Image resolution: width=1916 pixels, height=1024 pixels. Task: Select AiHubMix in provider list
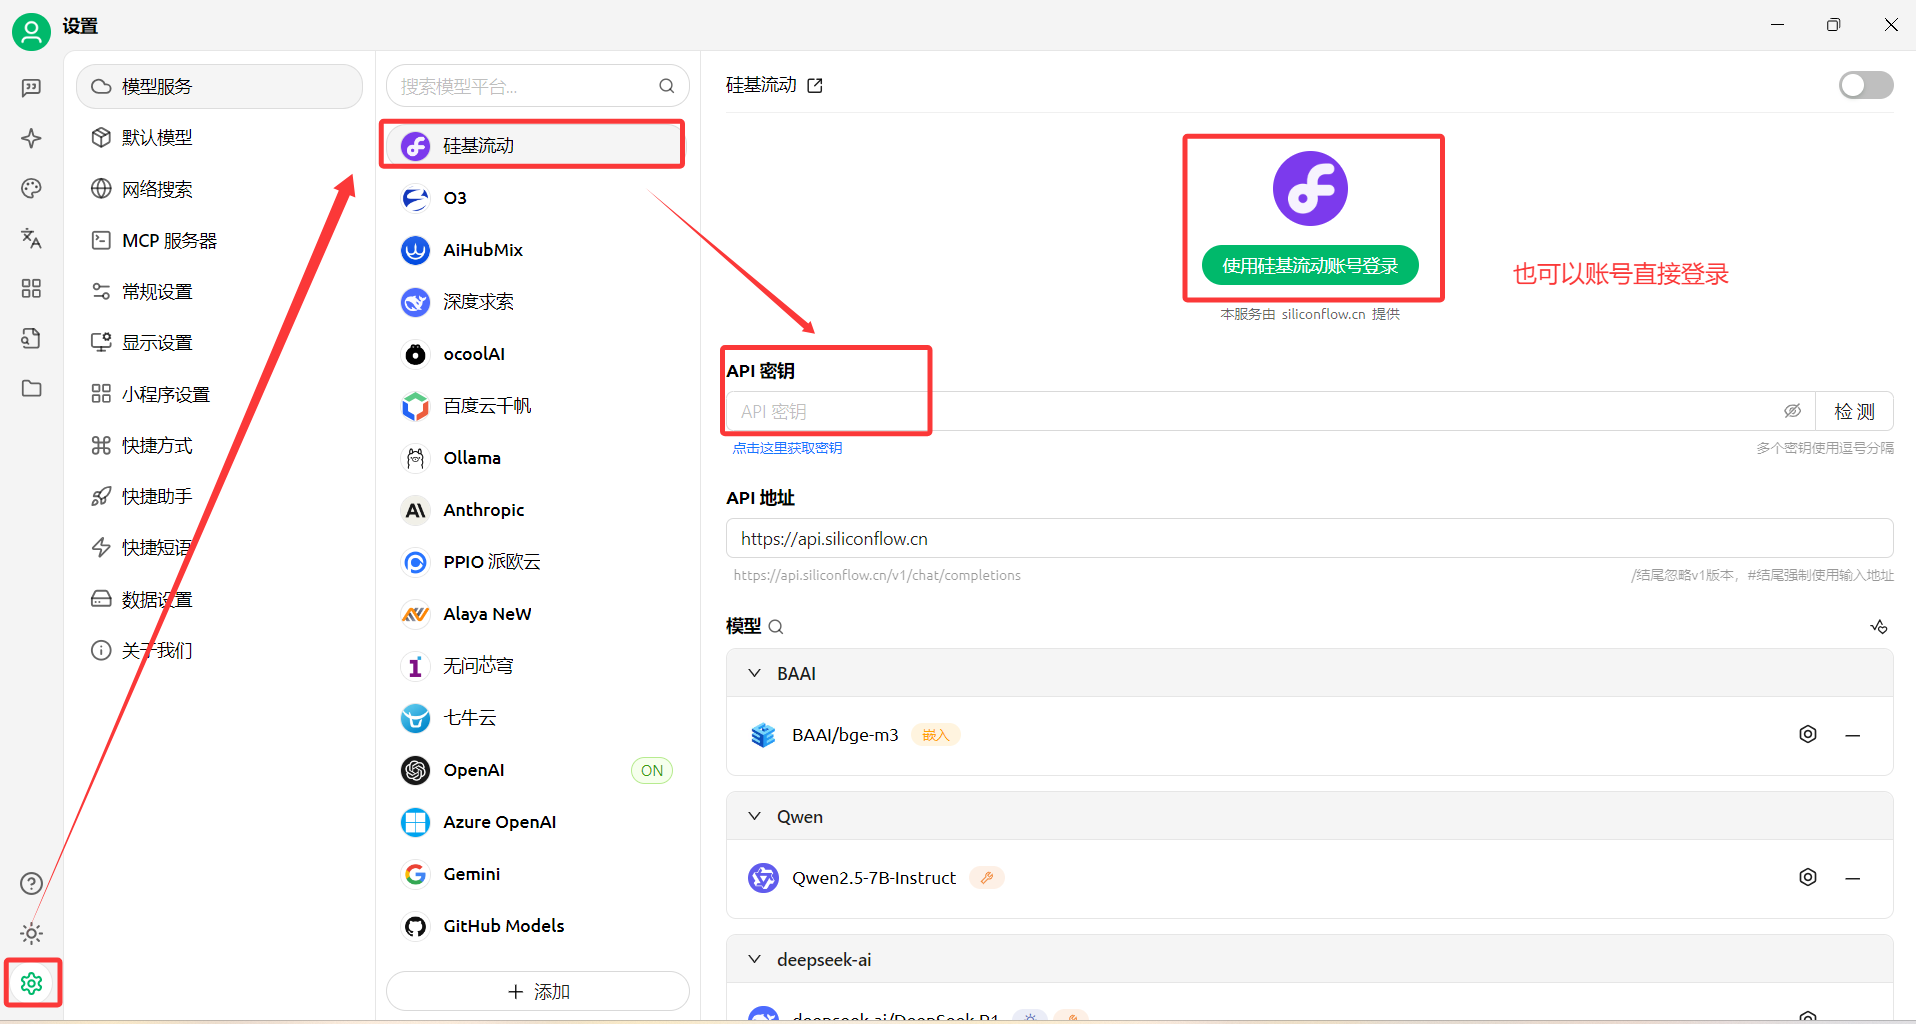[x=538, y=250]
